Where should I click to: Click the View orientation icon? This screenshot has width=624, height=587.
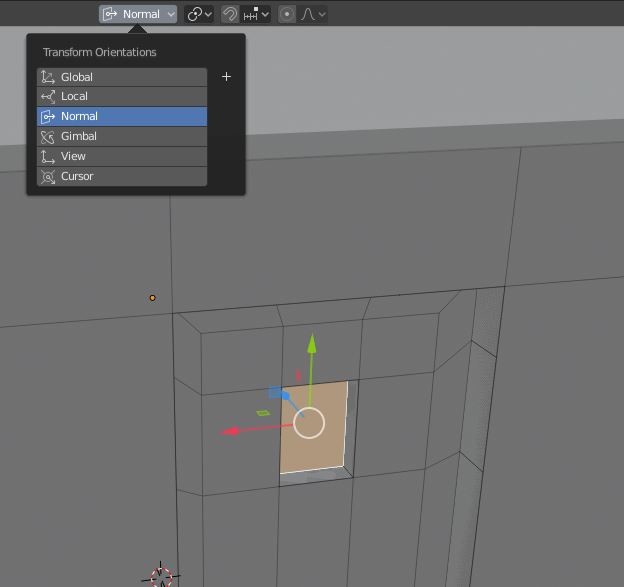click(48, 156)
